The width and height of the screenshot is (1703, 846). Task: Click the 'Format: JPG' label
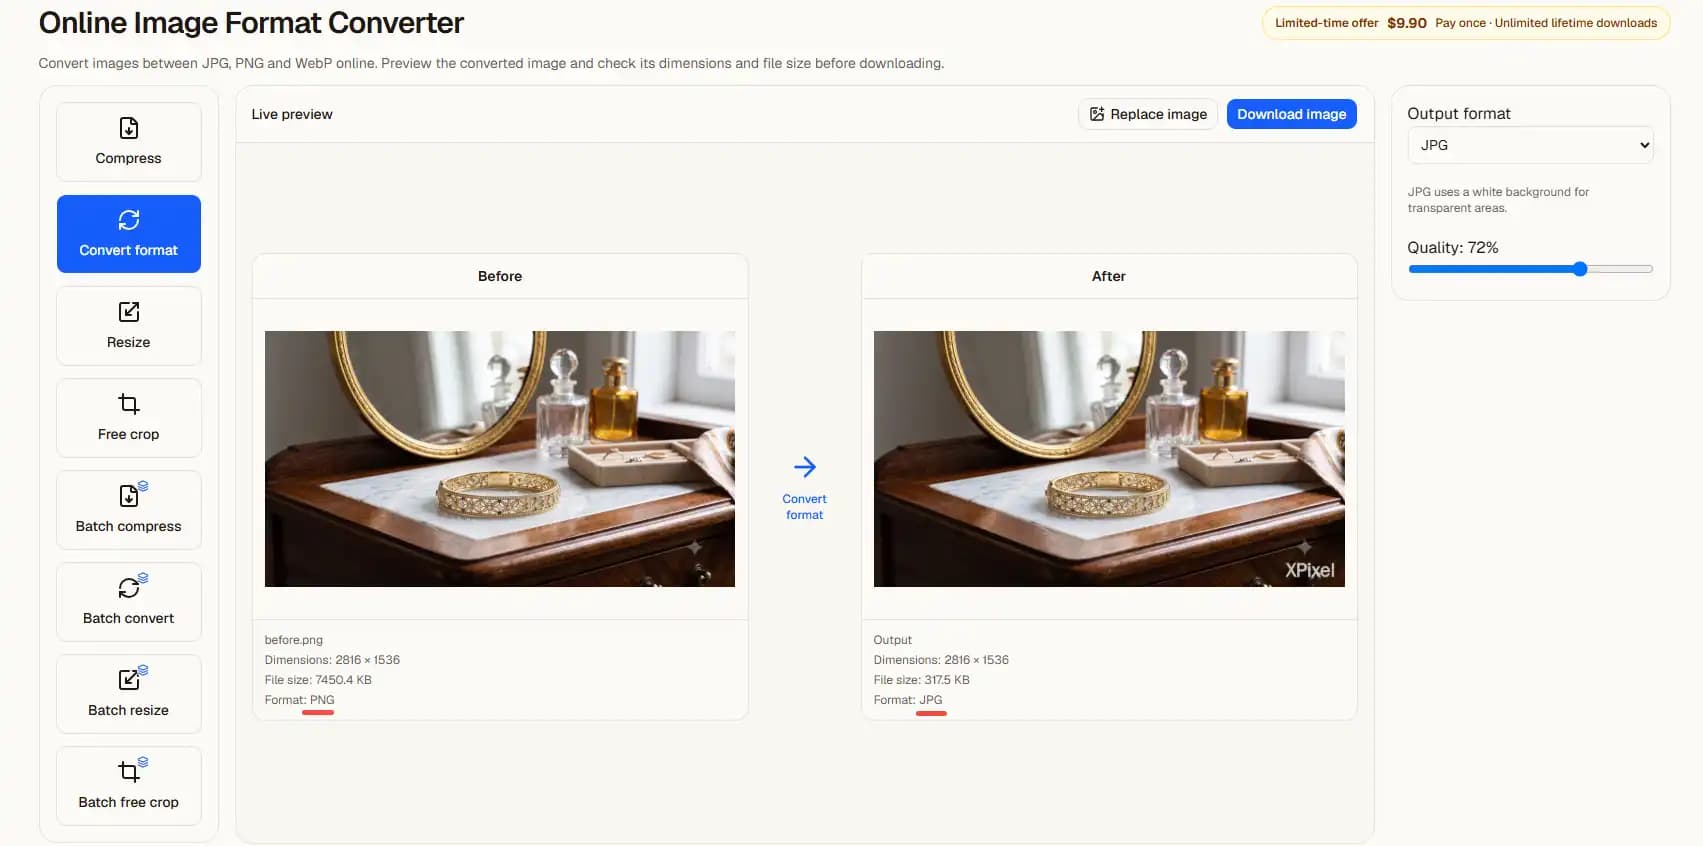(x=908, y=700)
